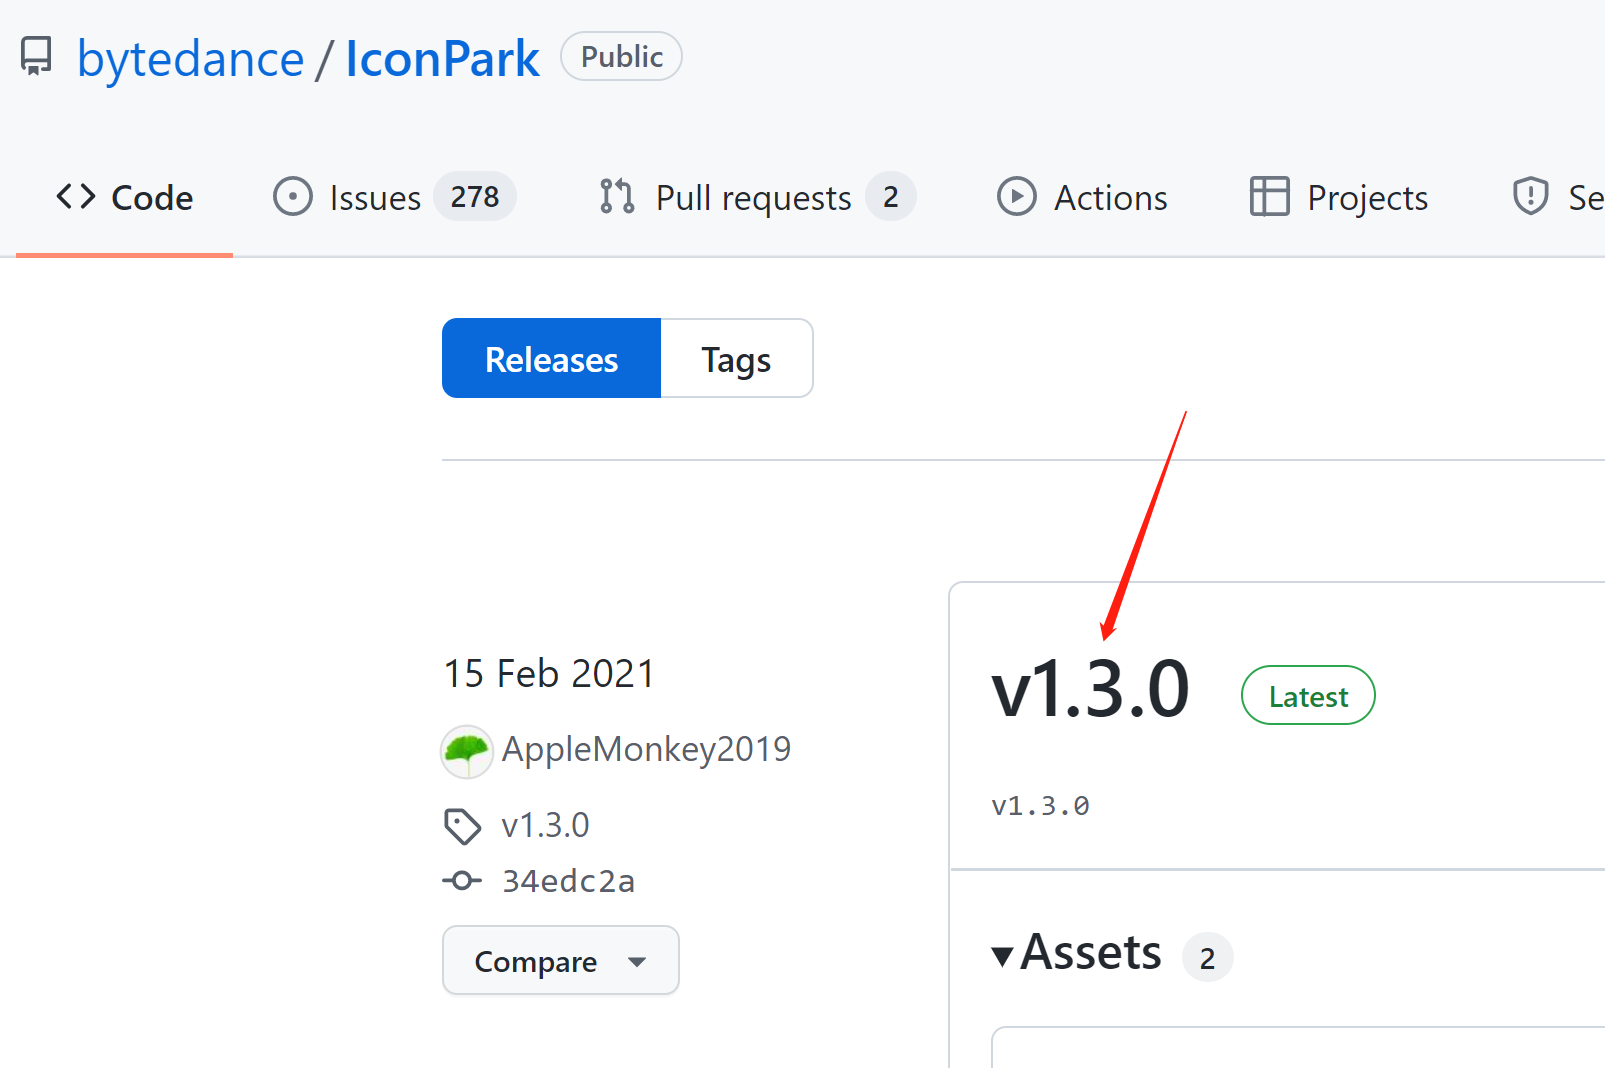
Task: Open the bytedance organization link
Action: tap(190, 58)
